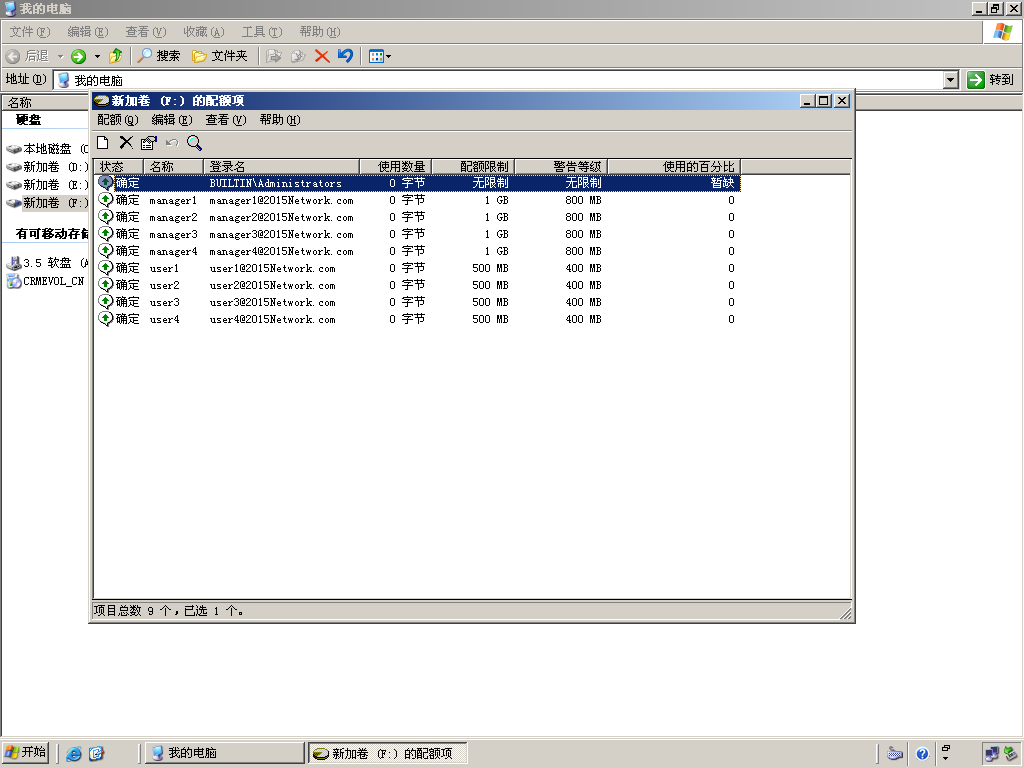This screenshot has height=768, width=1024.
Task: Click the green Forward arrow icon
Action: point(78,56)
